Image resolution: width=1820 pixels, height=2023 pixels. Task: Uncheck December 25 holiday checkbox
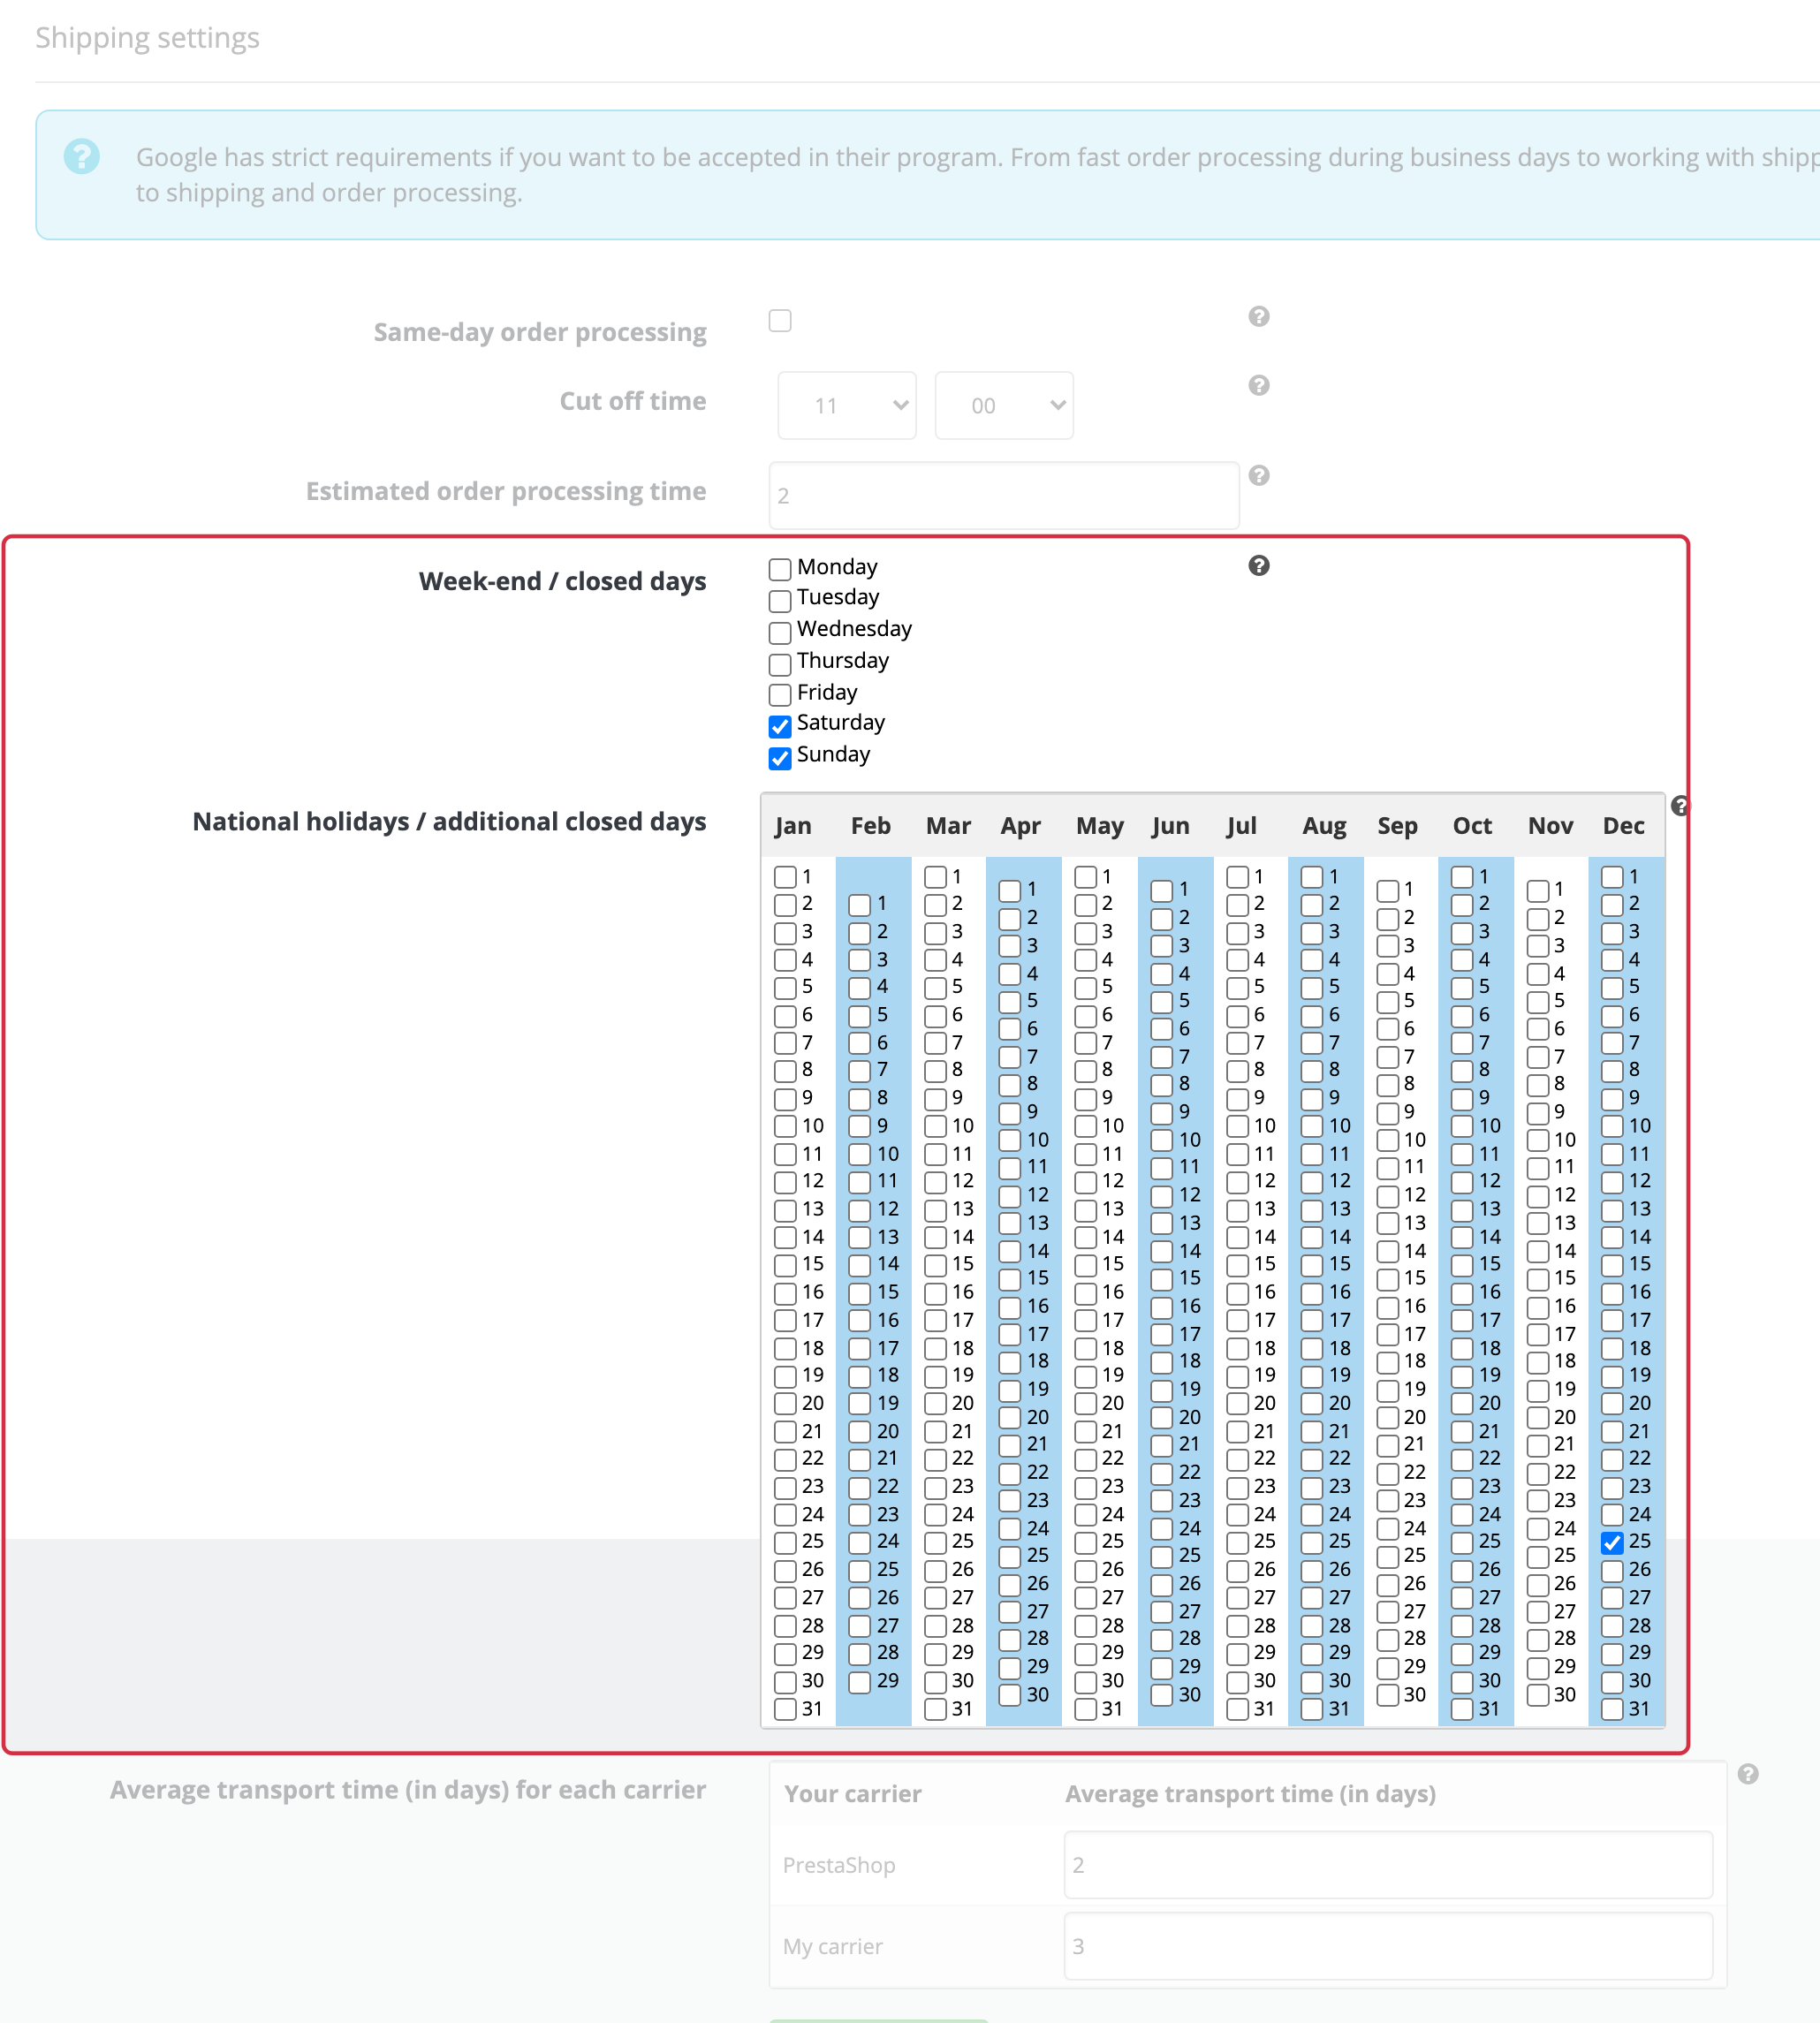1612,1543
